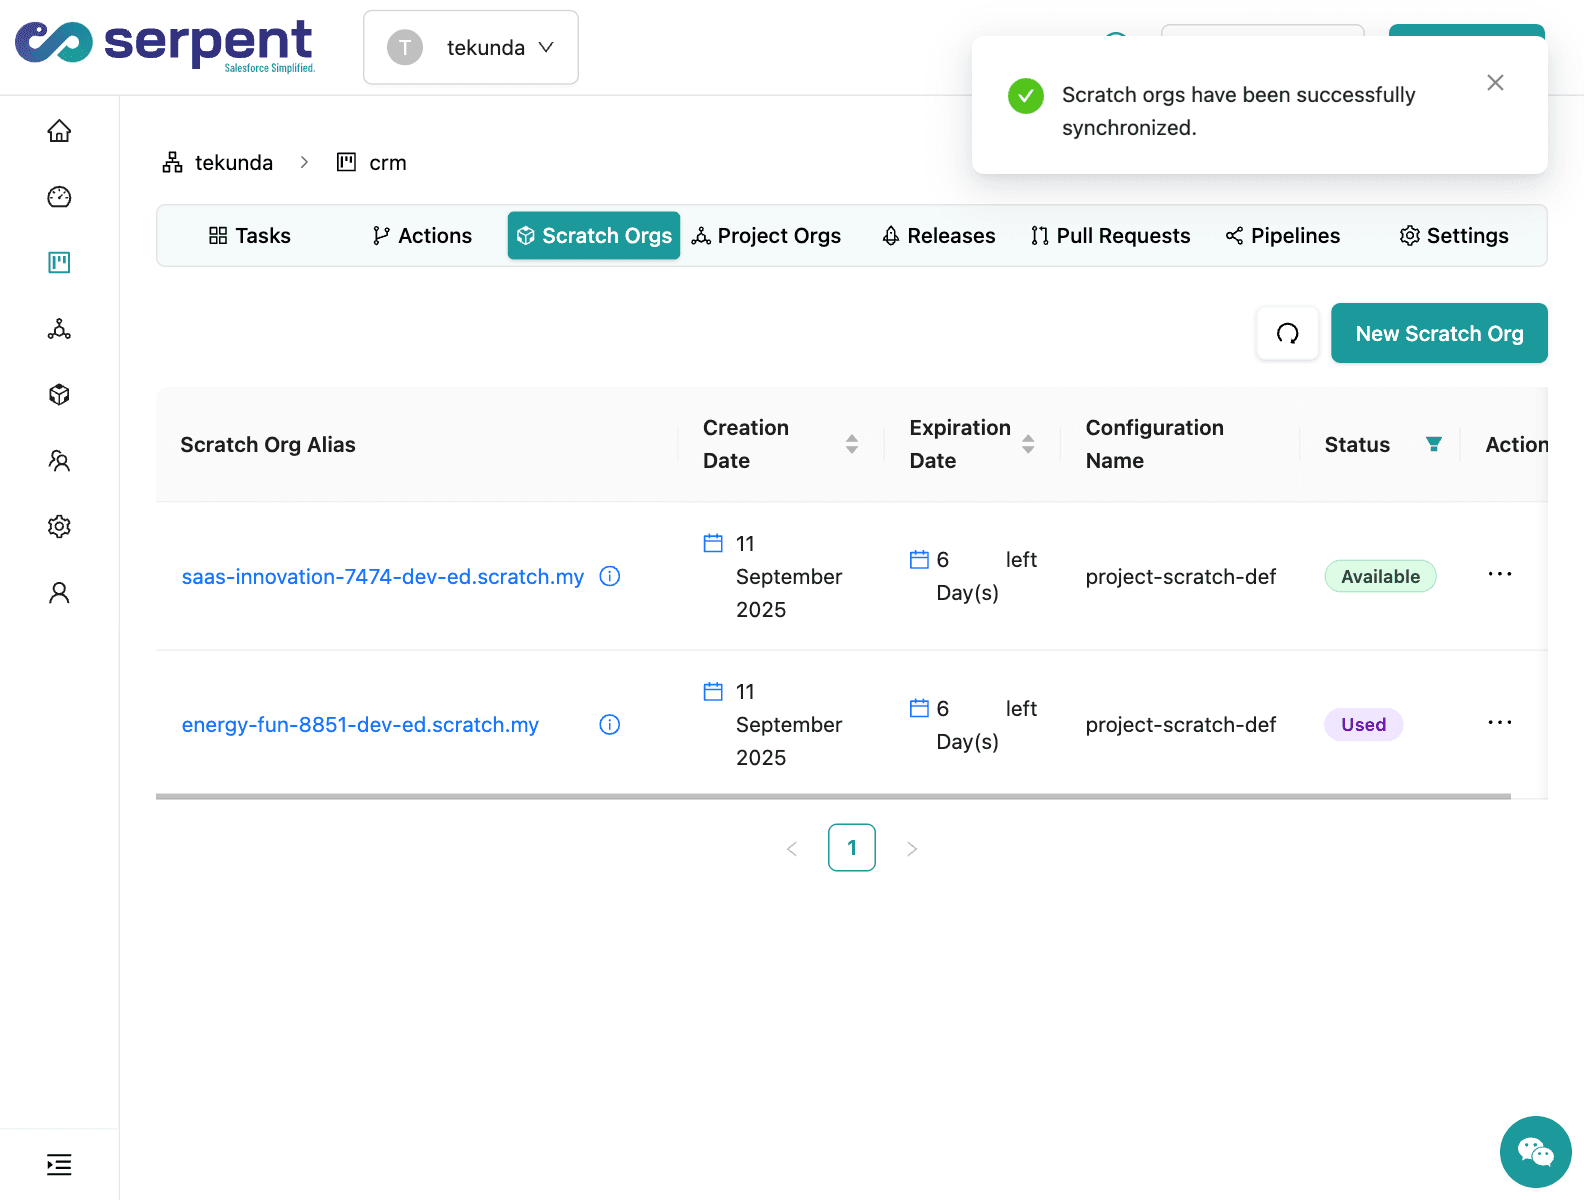Click the refresh scratch orgs sync button
Image resolution: width=1584 pixels, height=1200 pixels.
1287,333
